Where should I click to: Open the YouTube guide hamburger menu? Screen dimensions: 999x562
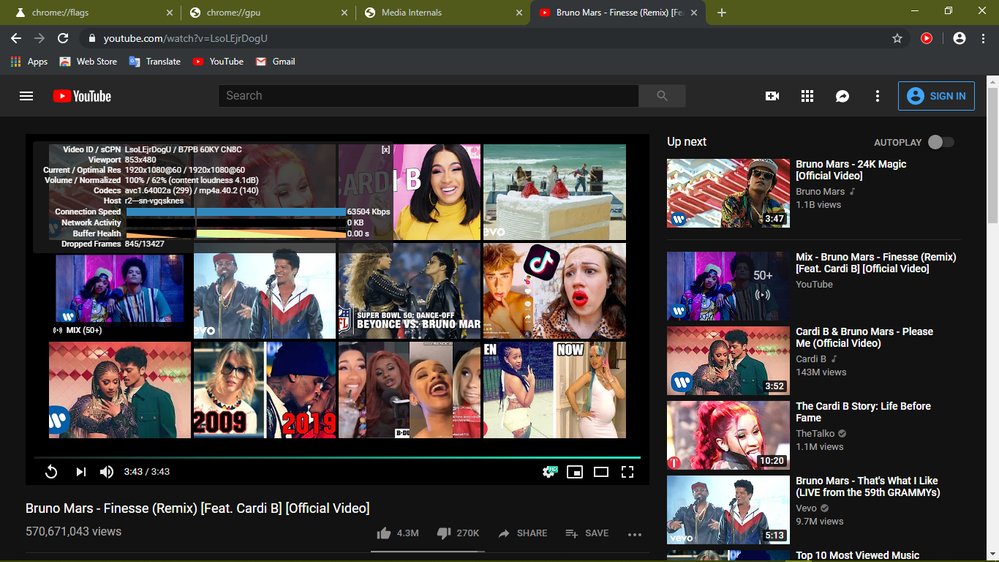tap(26, 96)
